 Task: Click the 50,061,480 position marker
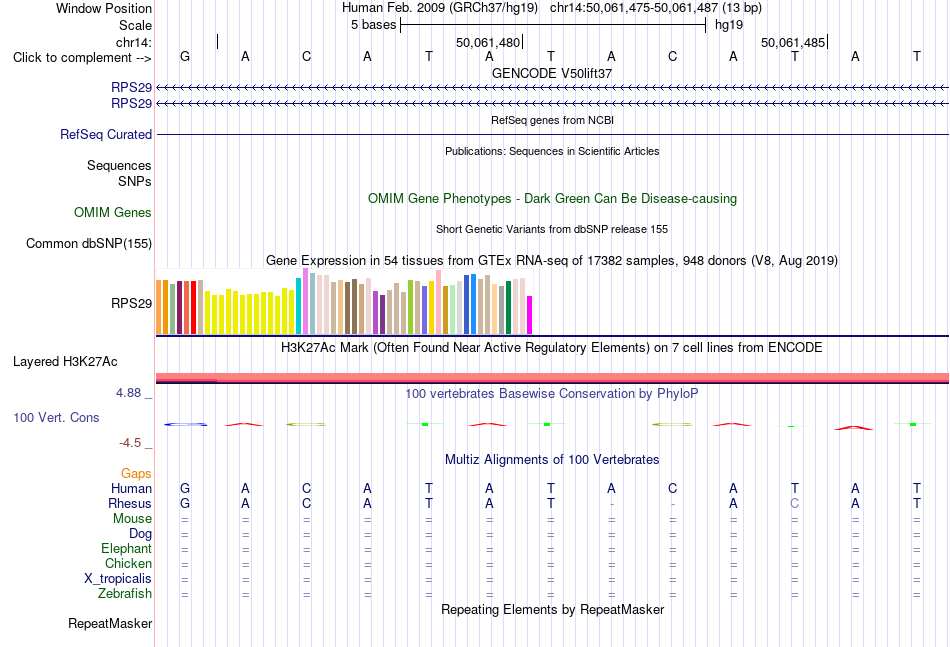[x=488, y=42]
